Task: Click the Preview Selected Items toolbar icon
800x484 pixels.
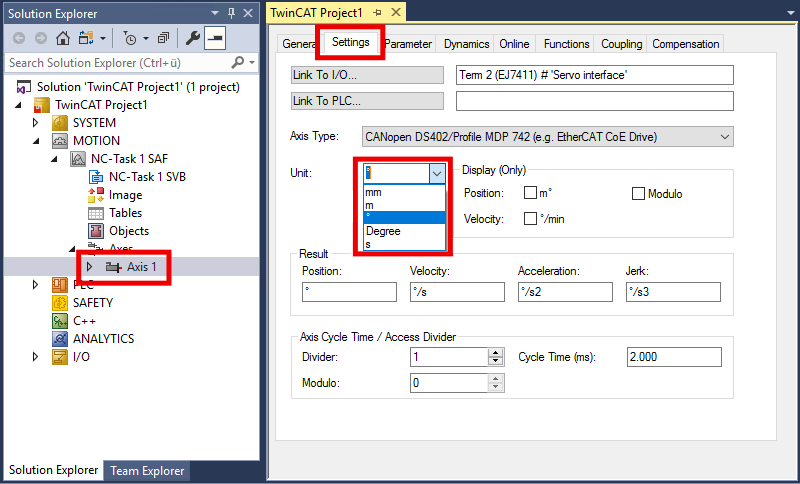Action: (x=215, y=38)
